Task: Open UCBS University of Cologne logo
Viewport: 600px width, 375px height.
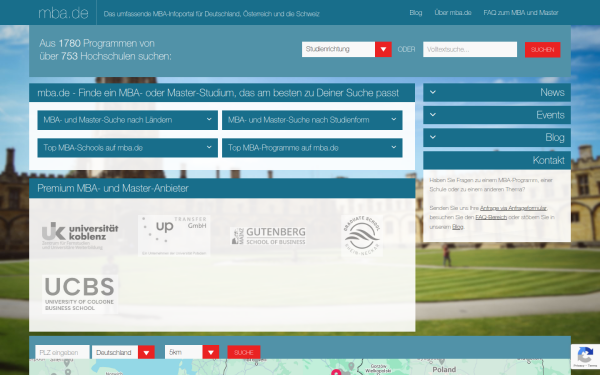Action: 80,294
